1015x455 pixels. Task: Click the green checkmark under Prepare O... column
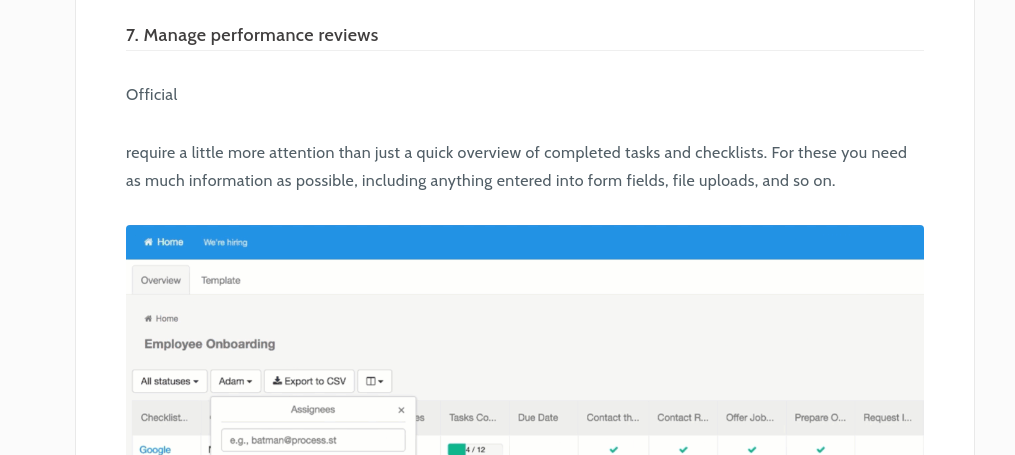[x=821, y=449]
